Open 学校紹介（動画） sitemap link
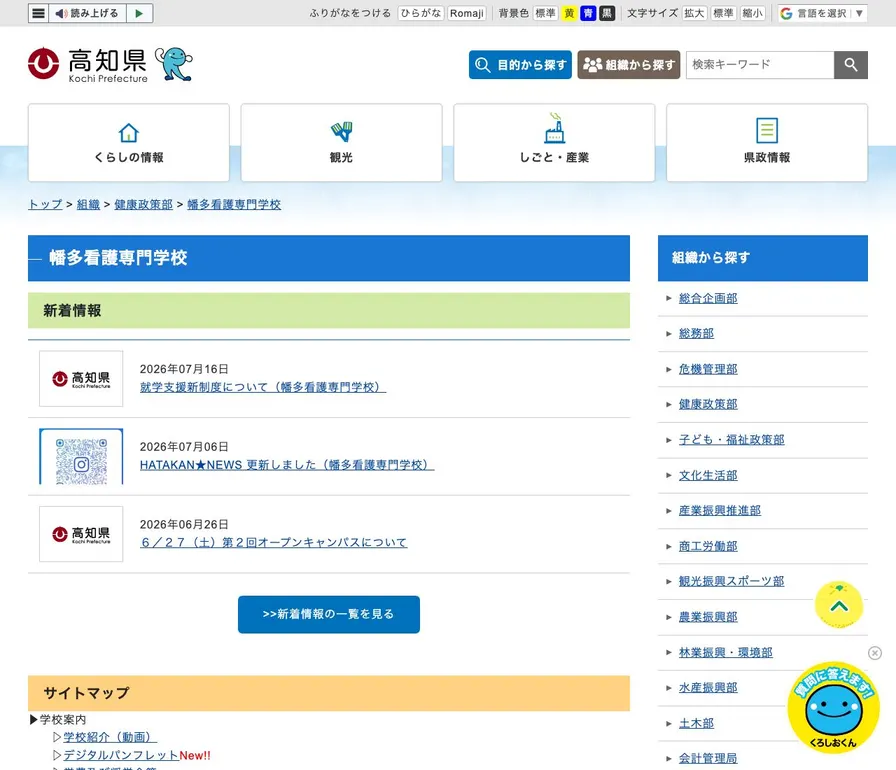This screenshot has height=770, width=896. [110, 737]
